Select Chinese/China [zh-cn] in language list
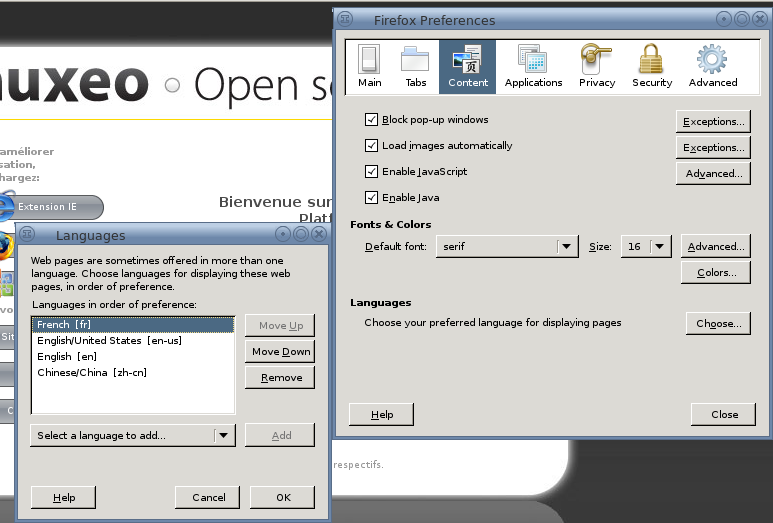Image resolution: width=773 pixels, height=523 pixels. [x=133, y=372]
